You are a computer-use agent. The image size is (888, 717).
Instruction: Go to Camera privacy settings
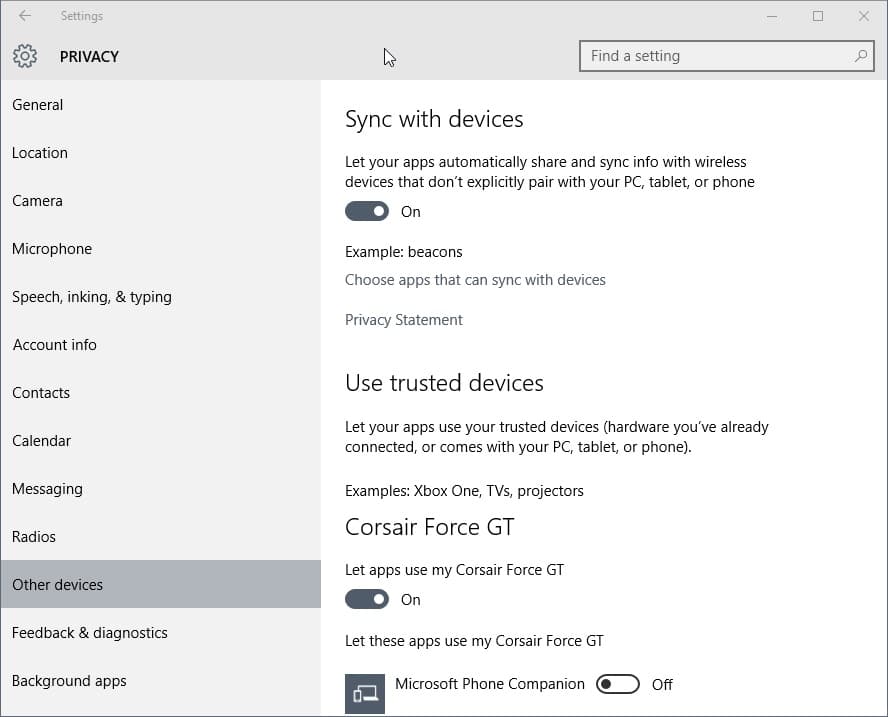tap(38, 201)
